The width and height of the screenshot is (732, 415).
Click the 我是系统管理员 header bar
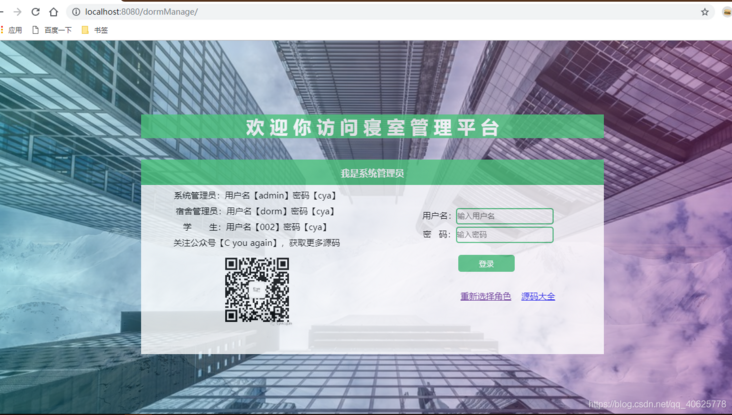click(372, 173)
